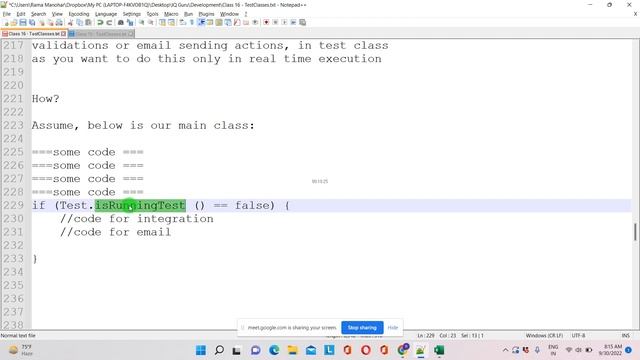Undo the last edit from the toolbar
This screenshot has width=640, height=360.
click(100, 22)
